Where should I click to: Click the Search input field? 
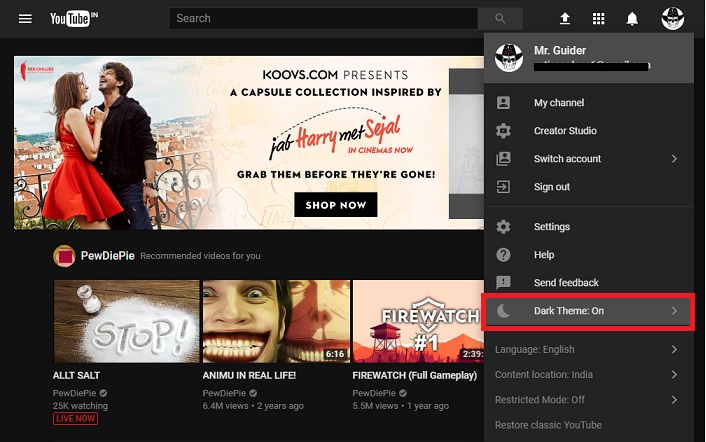[323, 18]
